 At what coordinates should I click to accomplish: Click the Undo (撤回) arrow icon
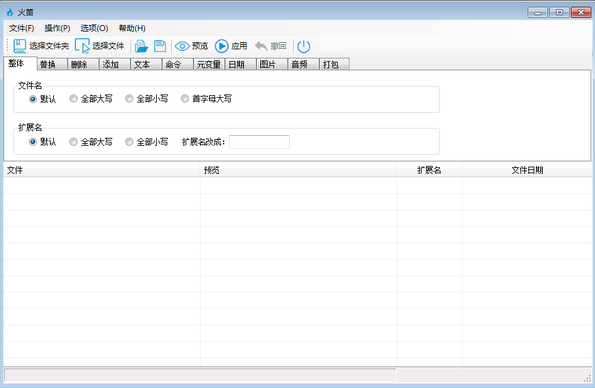pos(261,46)
